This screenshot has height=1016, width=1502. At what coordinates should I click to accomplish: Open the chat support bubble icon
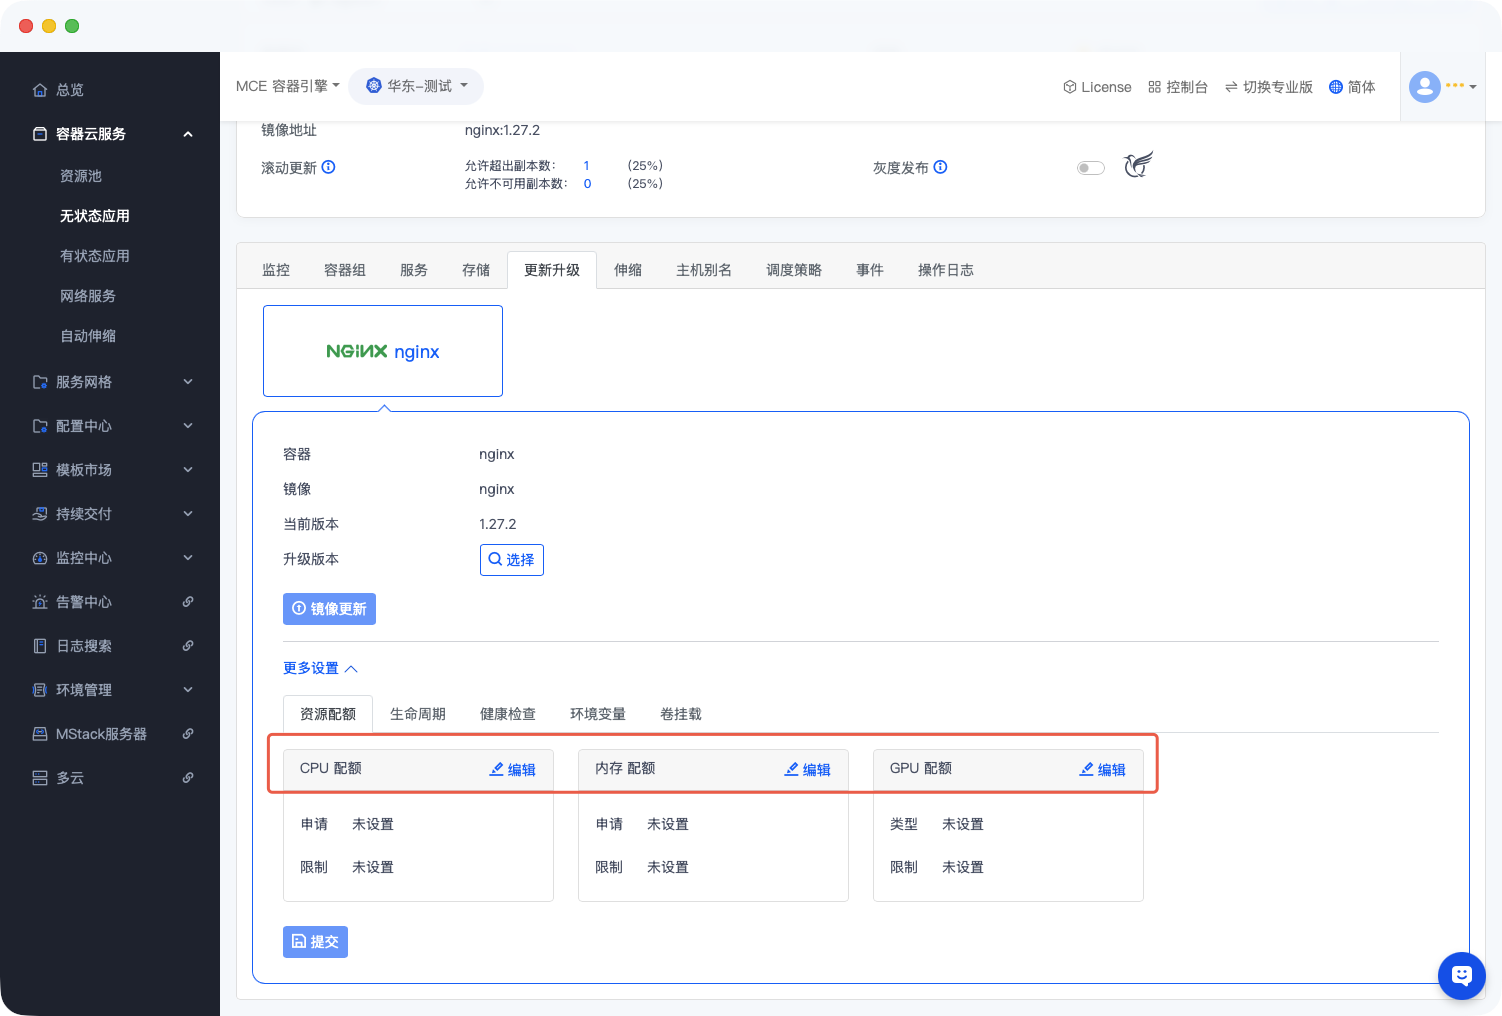pyautogui.click(x=1462, y=975)
